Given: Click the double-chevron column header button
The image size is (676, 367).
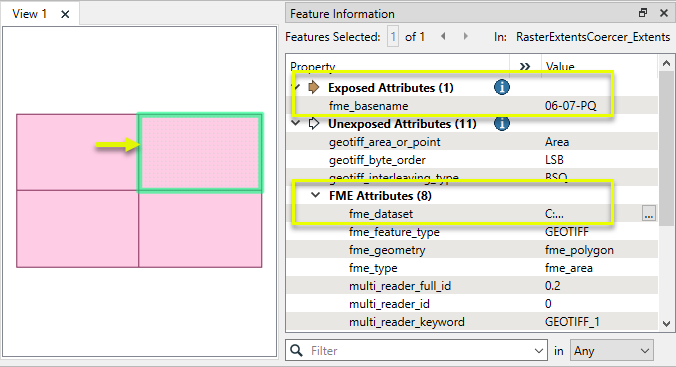Looking at the screenshot, I should (x=525, y=66).
